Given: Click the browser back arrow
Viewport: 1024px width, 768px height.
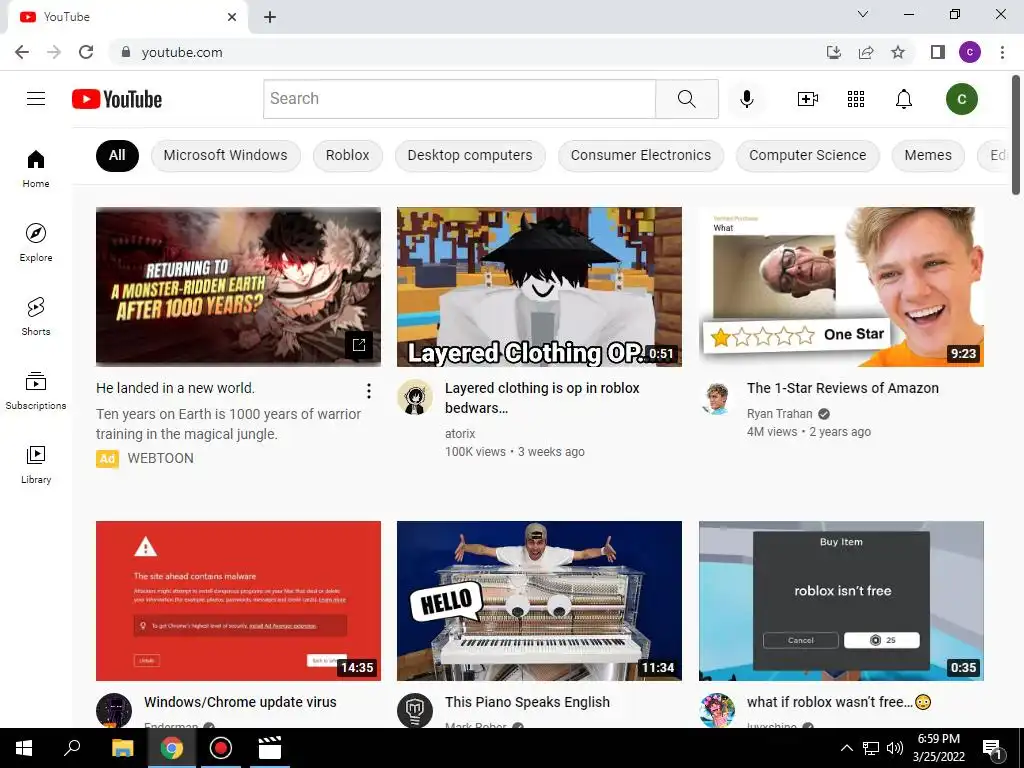Looking at the screenshot, I should point(22,52).
